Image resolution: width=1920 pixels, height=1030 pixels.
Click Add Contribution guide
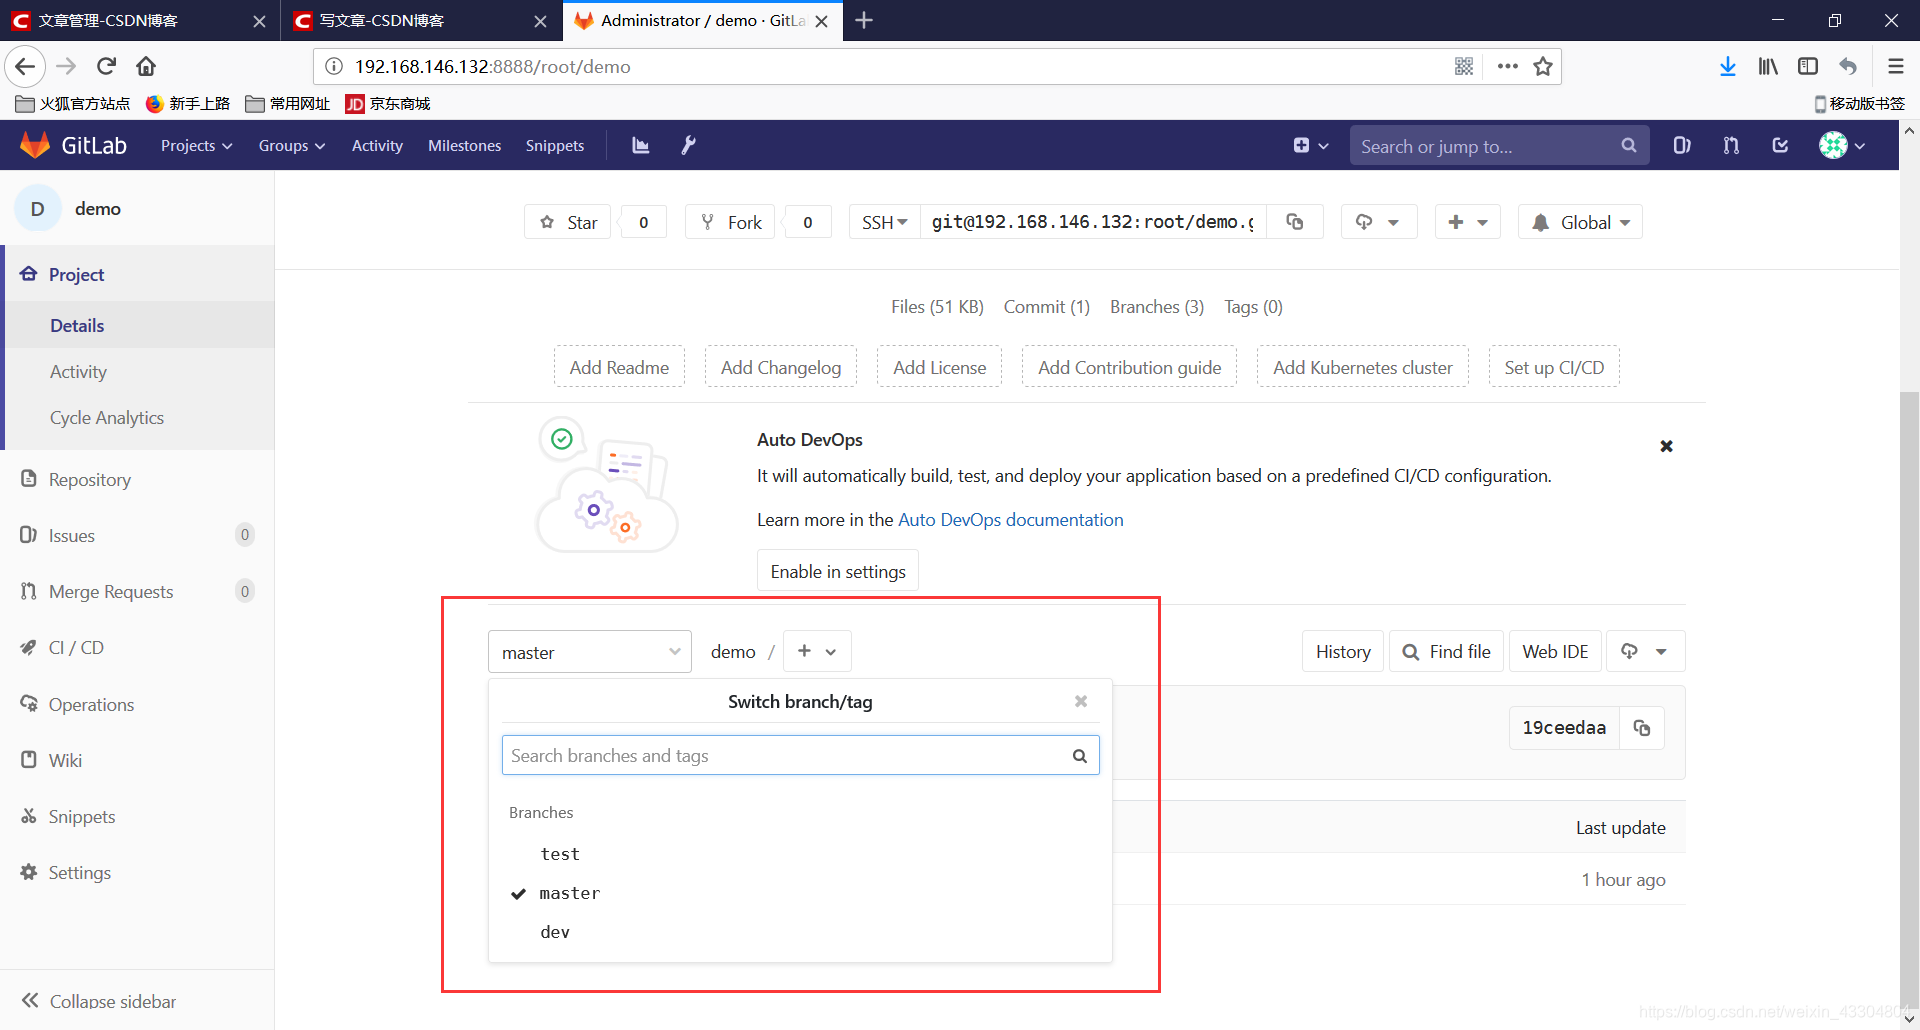(1129, 367)
